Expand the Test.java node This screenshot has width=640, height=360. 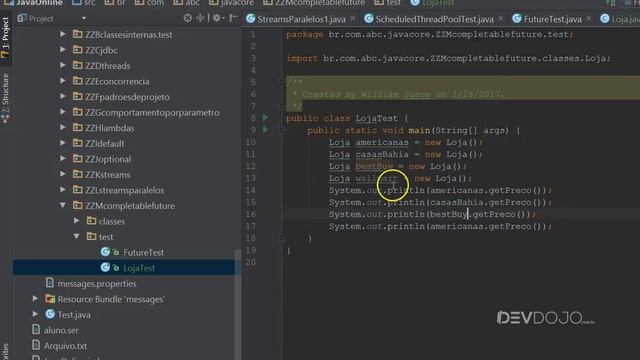[x=36, y=314]
